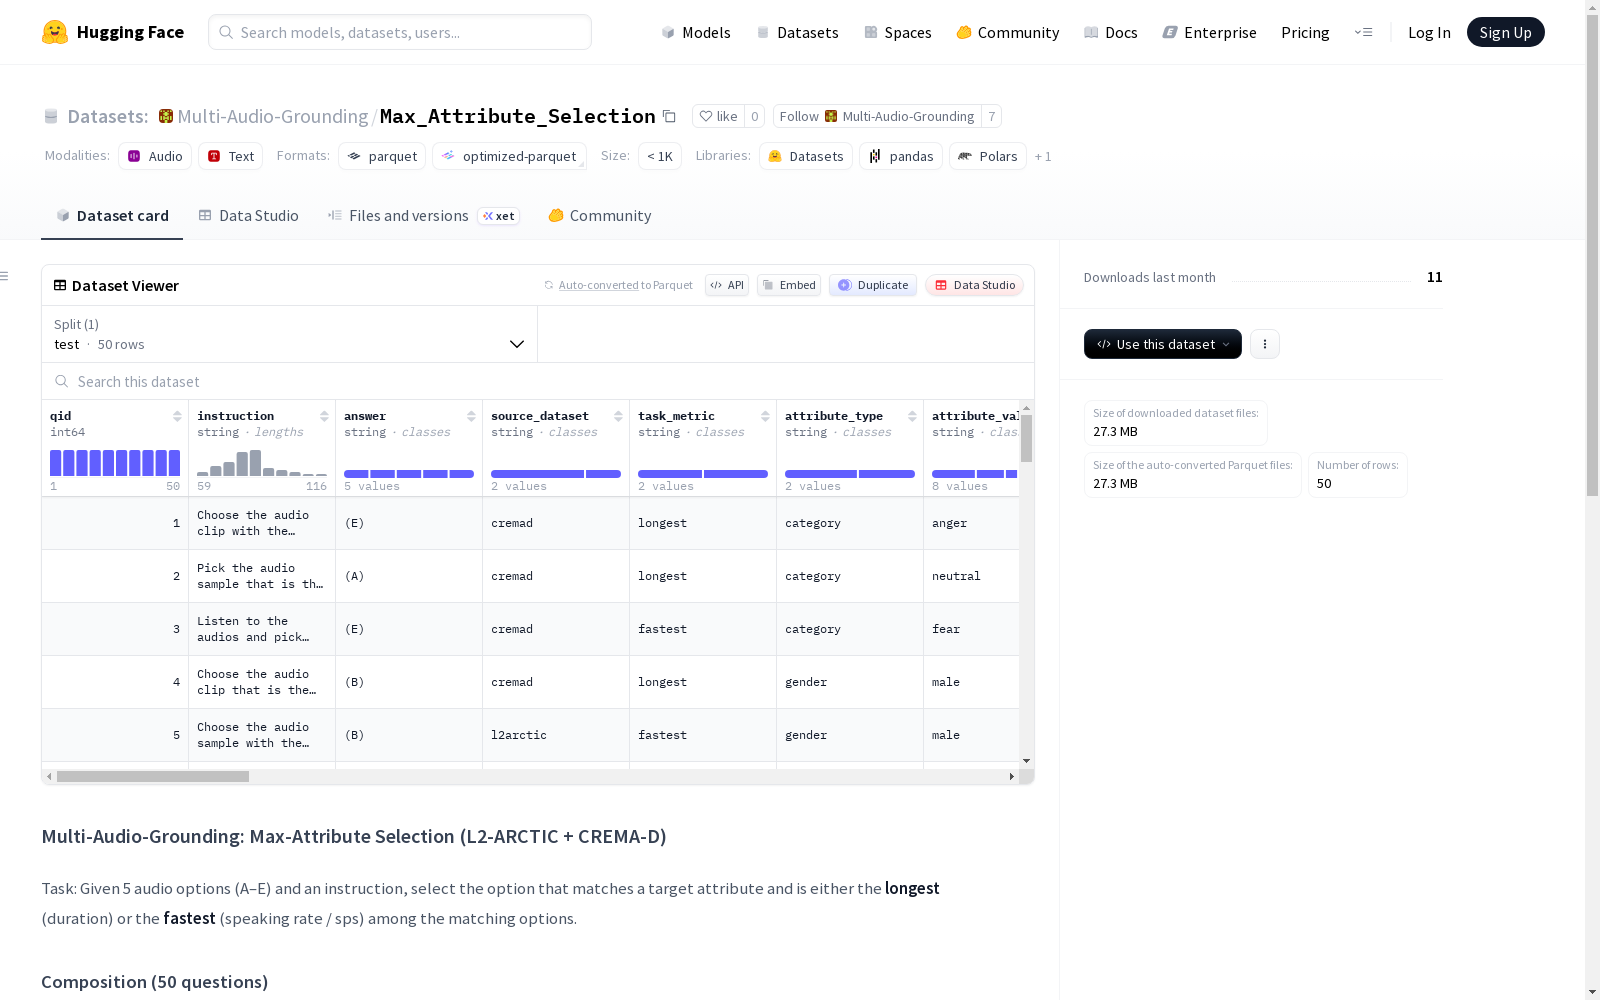Click the API button in Dataset Viewer

[727, 285]
